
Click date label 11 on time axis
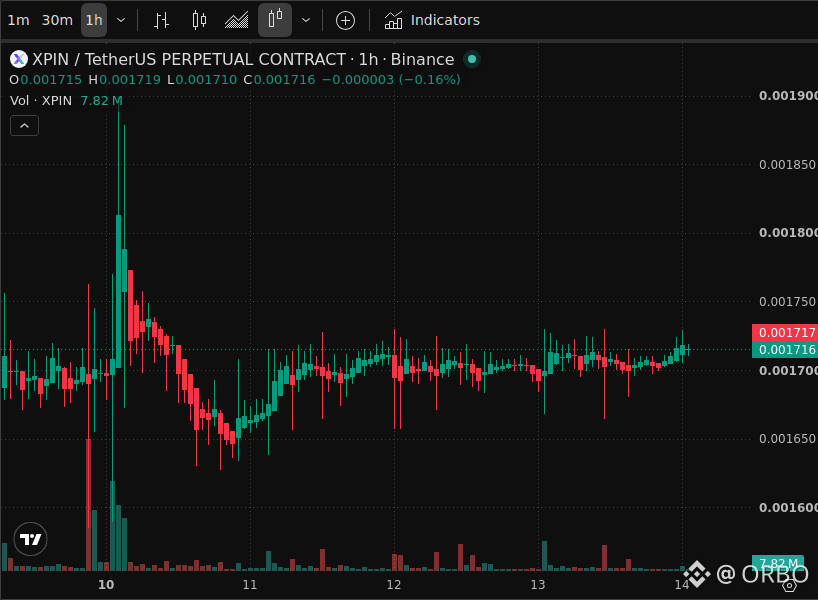click(x=250, y=585)
